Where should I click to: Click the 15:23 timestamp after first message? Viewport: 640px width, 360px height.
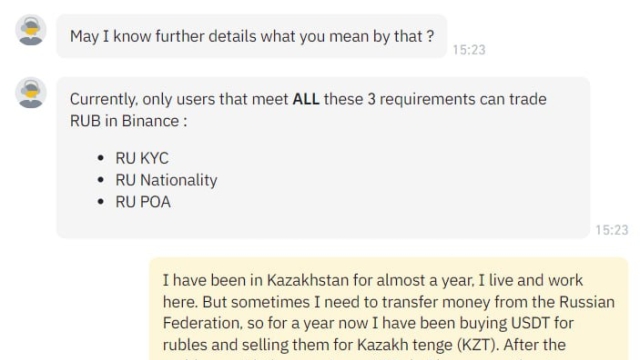tap(469, 50)
